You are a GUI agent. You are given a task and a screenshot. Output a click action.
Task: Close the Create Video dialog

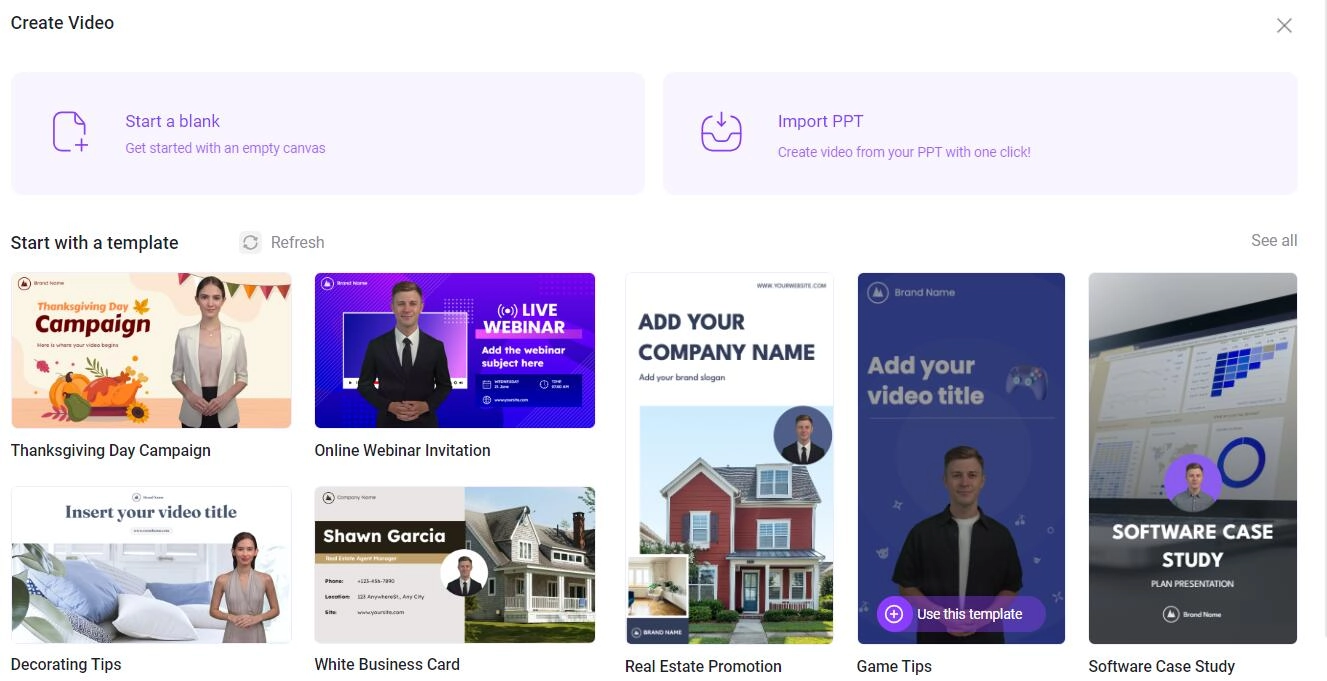[x=1284, y=26]
